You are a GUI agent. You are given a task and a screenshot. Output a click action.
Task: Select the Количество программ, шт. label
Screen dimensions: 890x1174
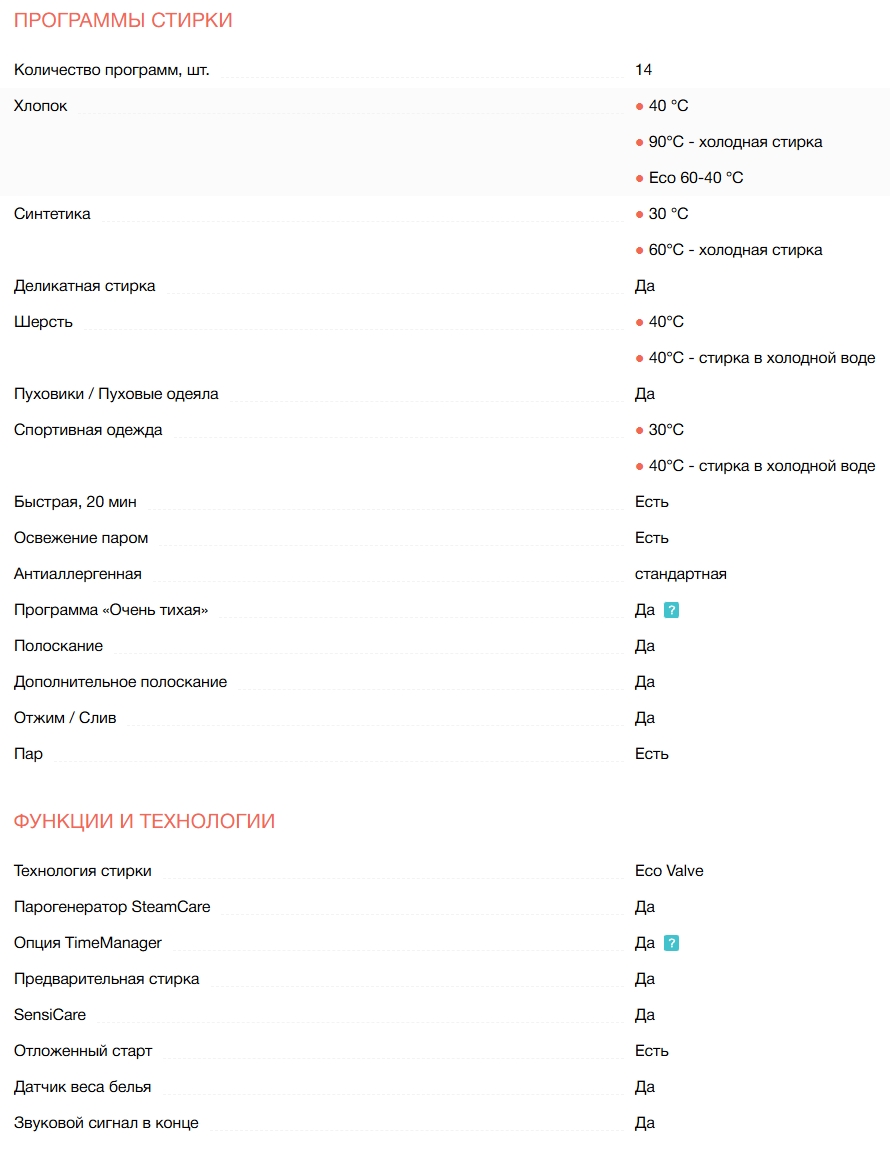point(112,70)
